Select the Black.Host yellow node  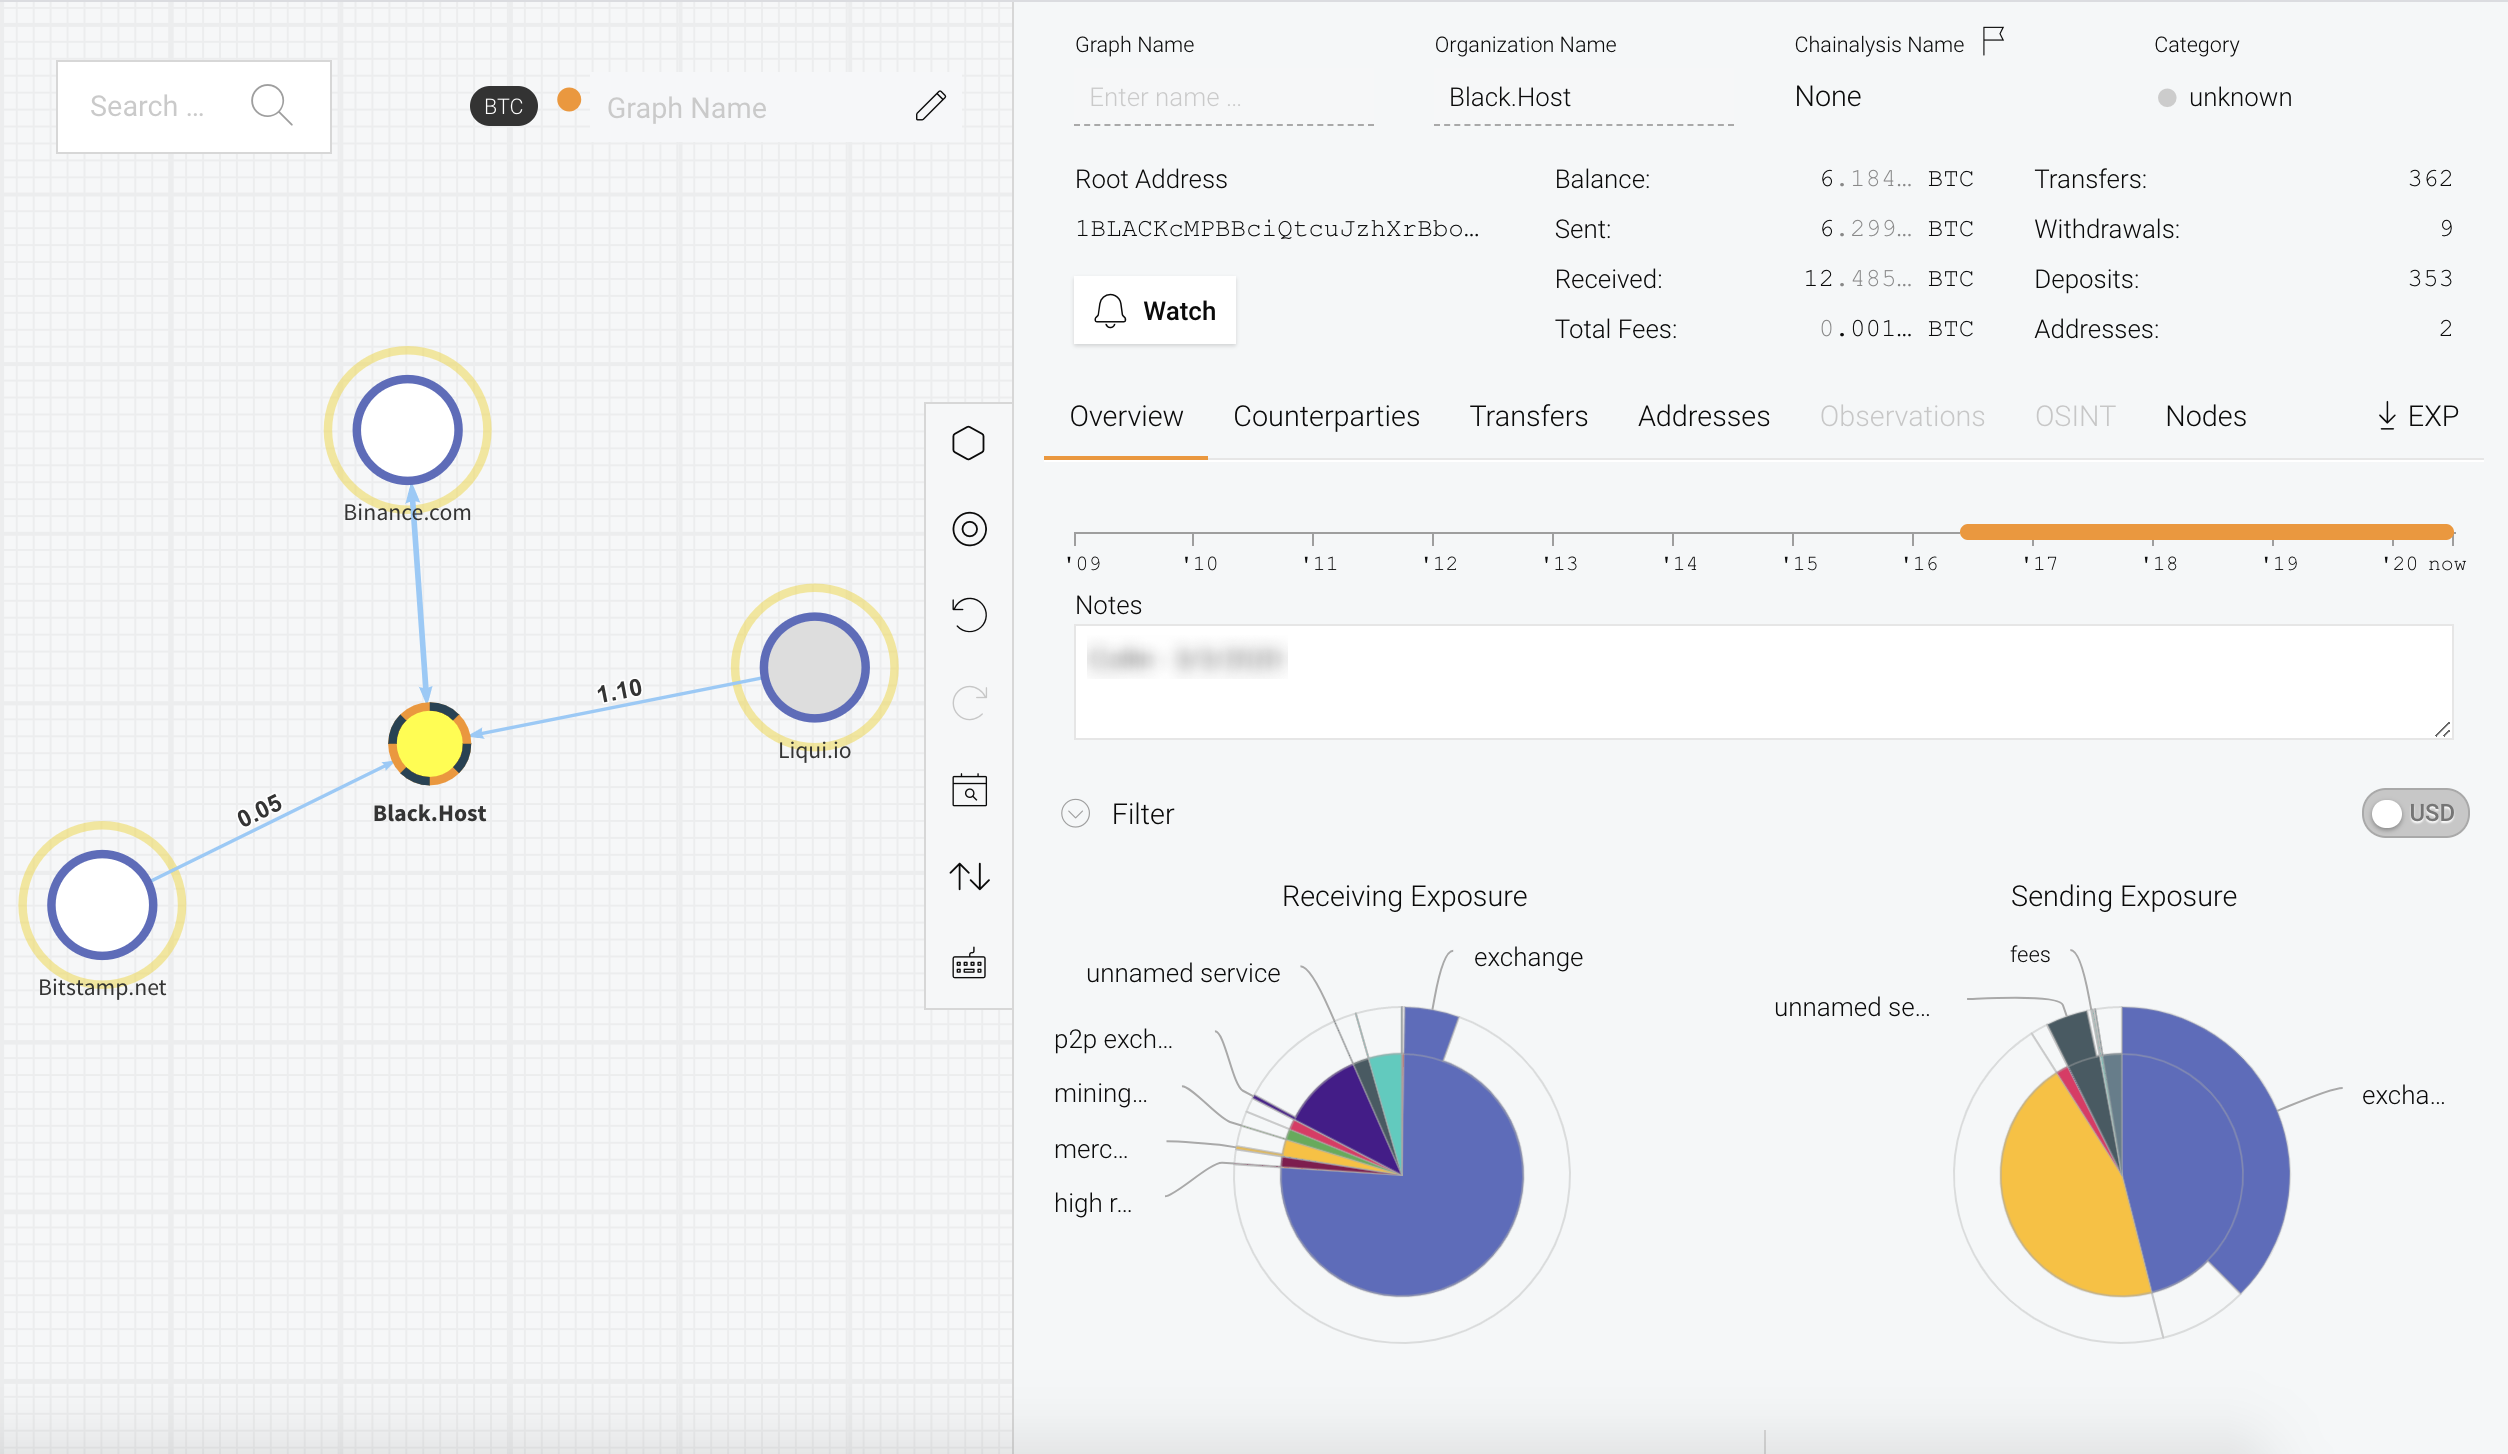(x=429, y=744)
